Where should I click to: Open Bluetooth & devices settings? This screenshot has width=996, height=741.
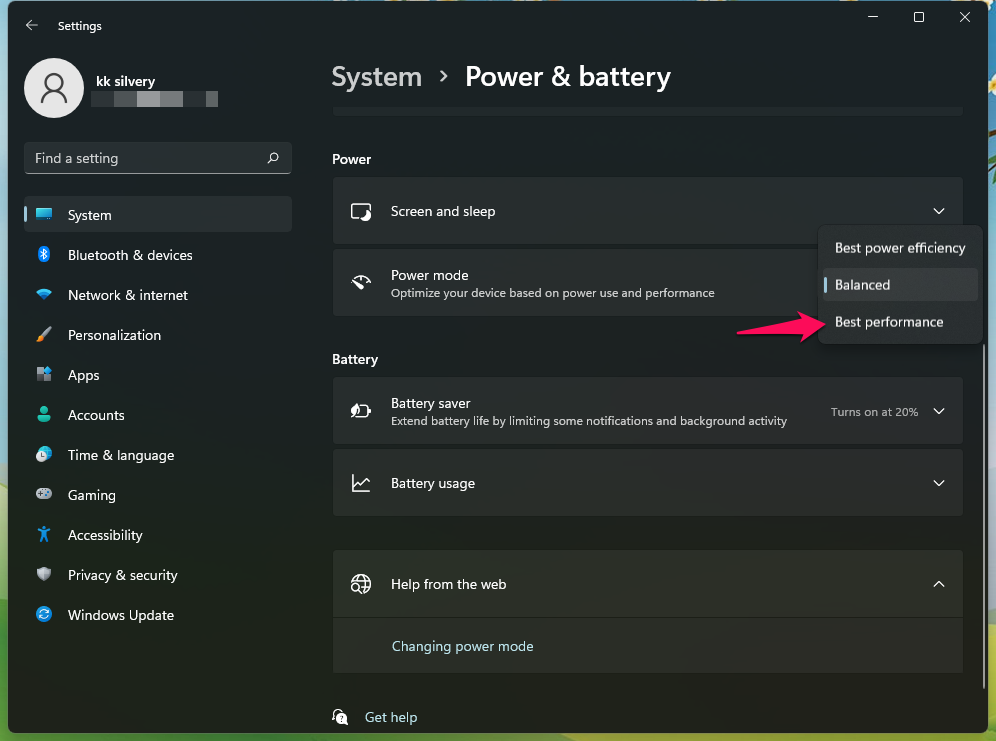[129, 255]
